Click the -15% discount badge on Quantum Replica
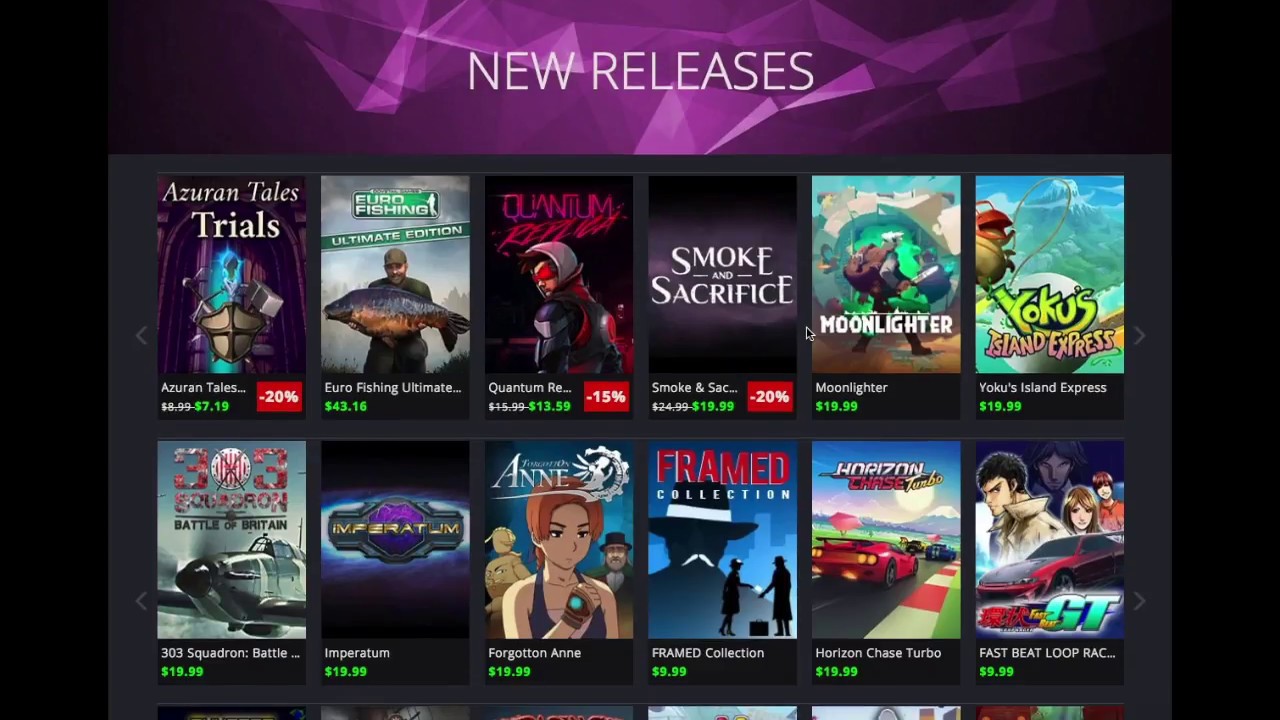The image size is (1280, 720). 606,397
